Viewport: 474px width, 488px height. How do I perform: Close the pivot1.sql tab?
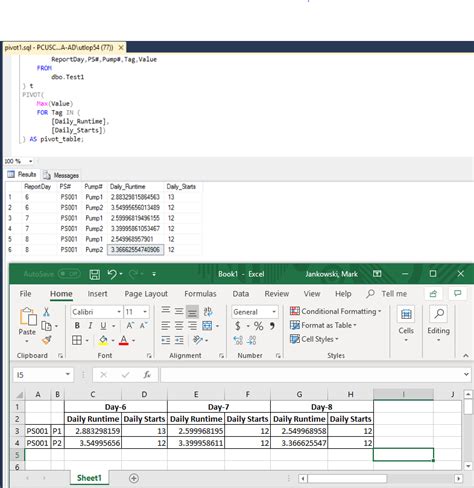click(121, 48)
